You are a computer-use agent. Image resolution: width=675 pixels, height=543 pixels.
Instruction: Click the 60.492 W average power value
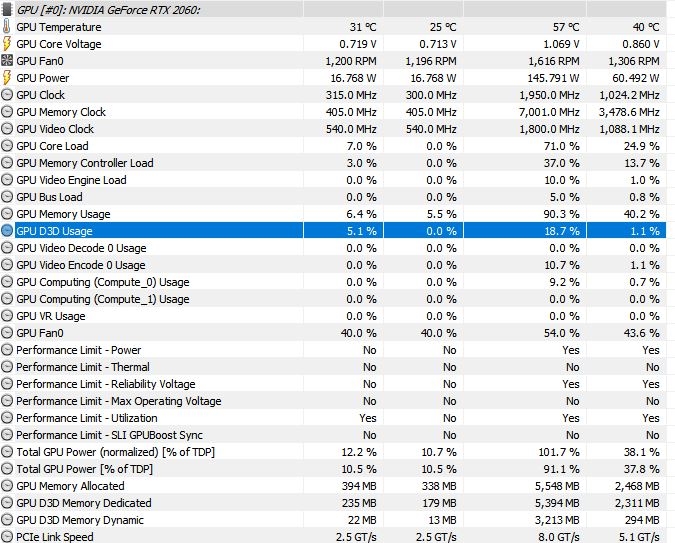[x=636, y=78]
